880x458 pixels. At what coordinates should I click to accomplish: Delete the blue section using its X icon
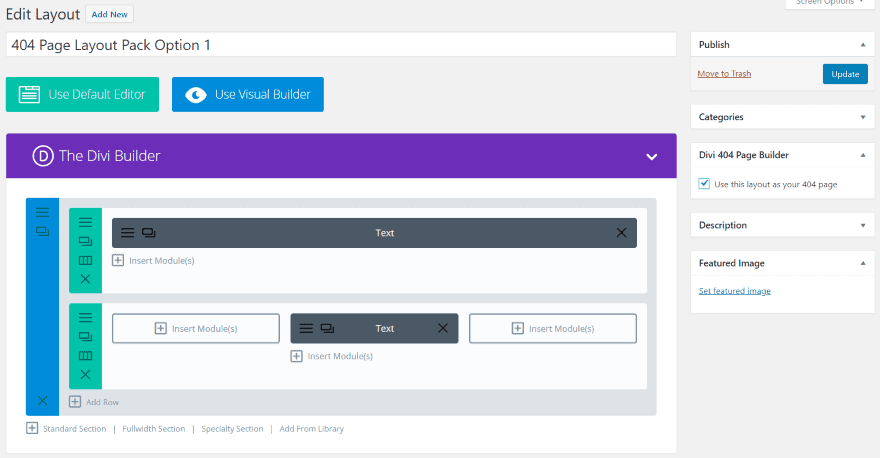42,400
